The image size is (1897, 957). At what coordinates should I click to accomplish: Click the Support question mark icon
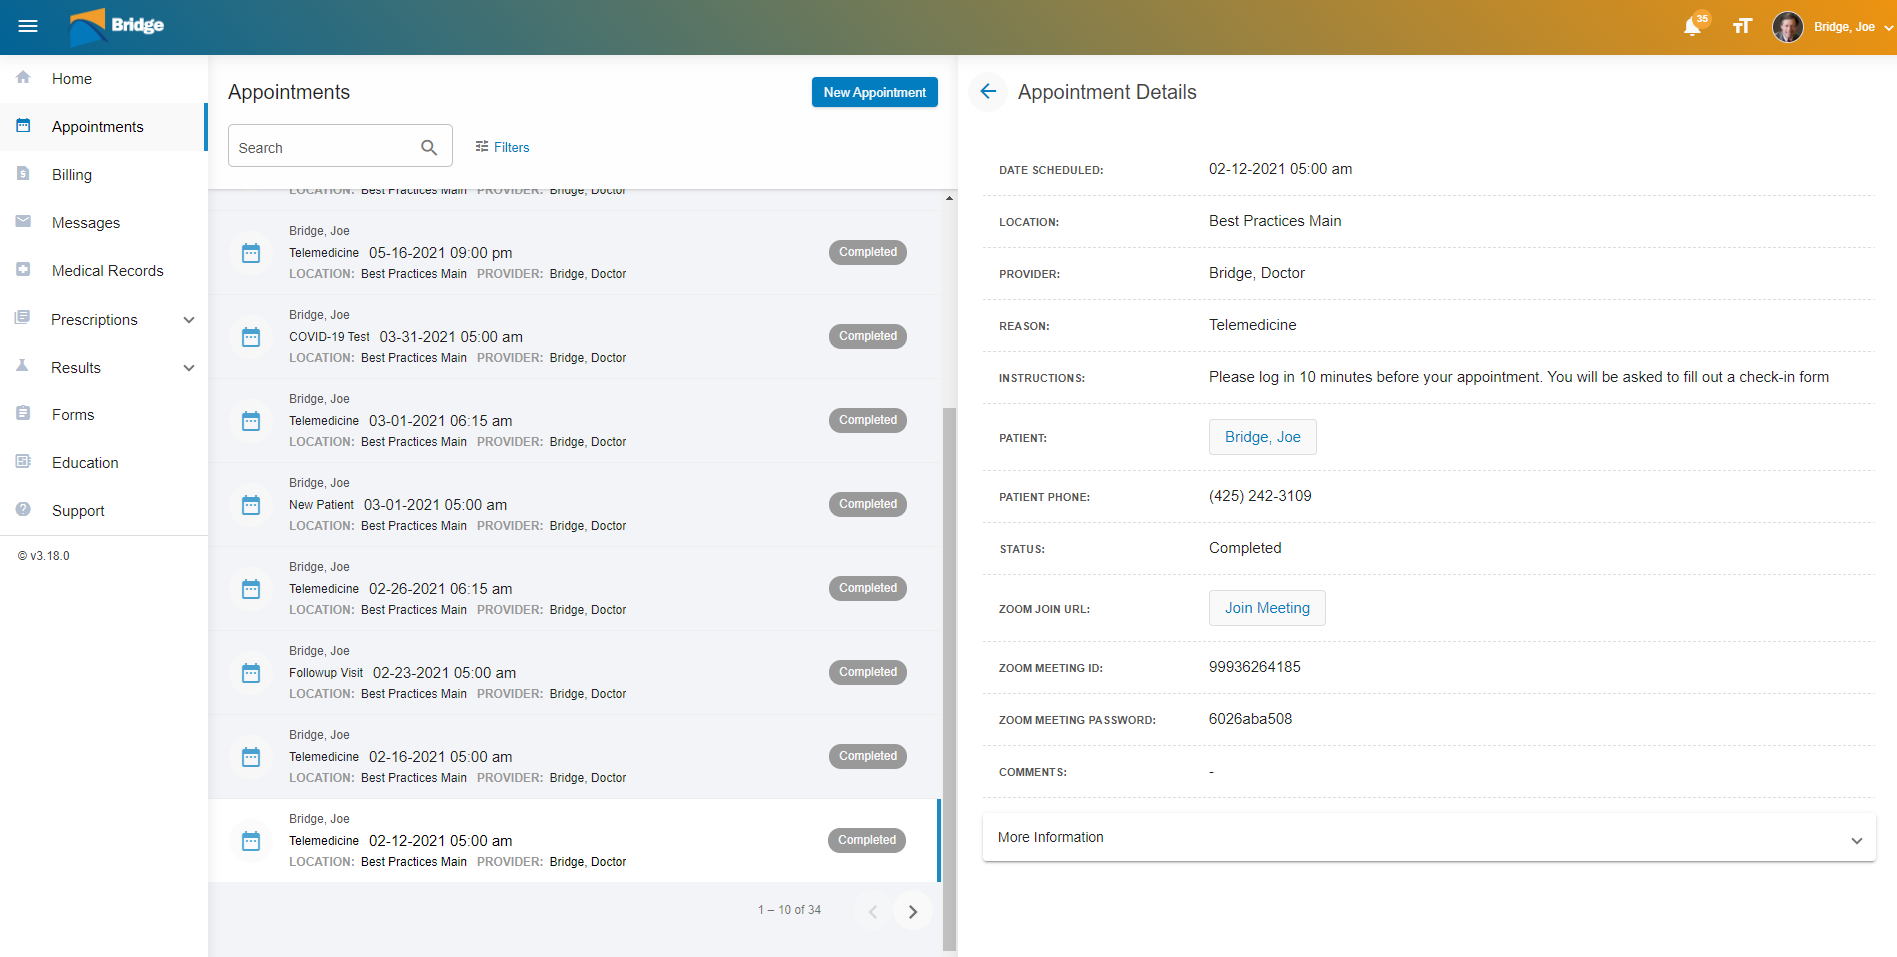tap(23, 509)
